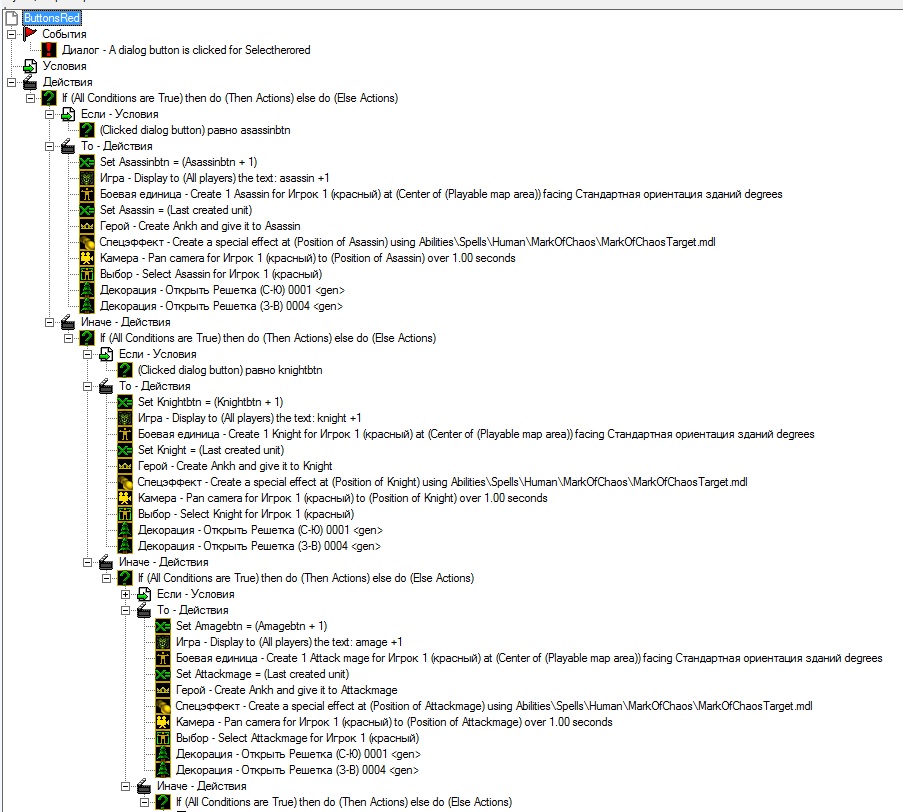Collapse the События node
903x812 pixels.
tap(11, 34)
